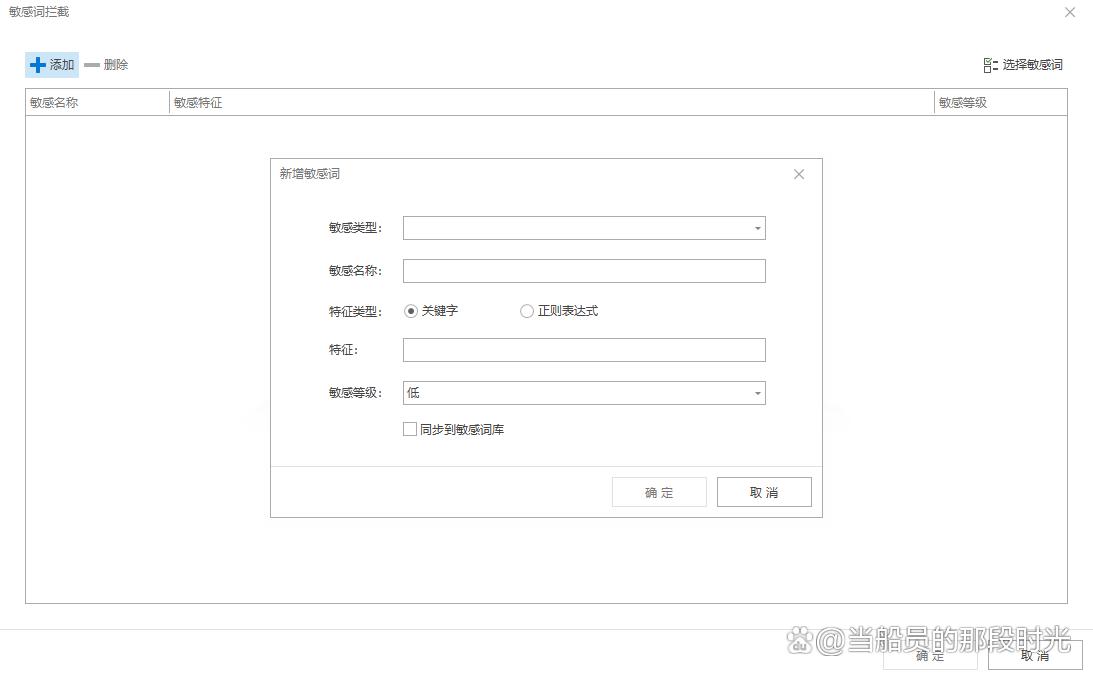Viewport: 1093px width, 678px height.
Task: Close the 新增敏感词 dialog
Action: click(x=799, y=174)
